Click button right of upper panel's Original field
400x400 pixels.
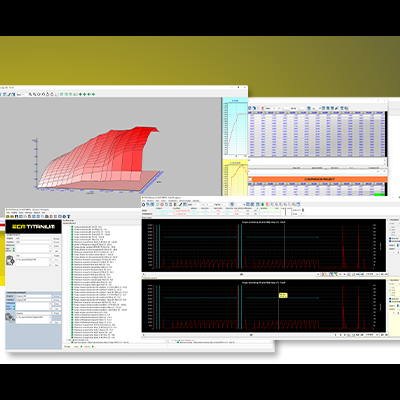tap(56, 238)
